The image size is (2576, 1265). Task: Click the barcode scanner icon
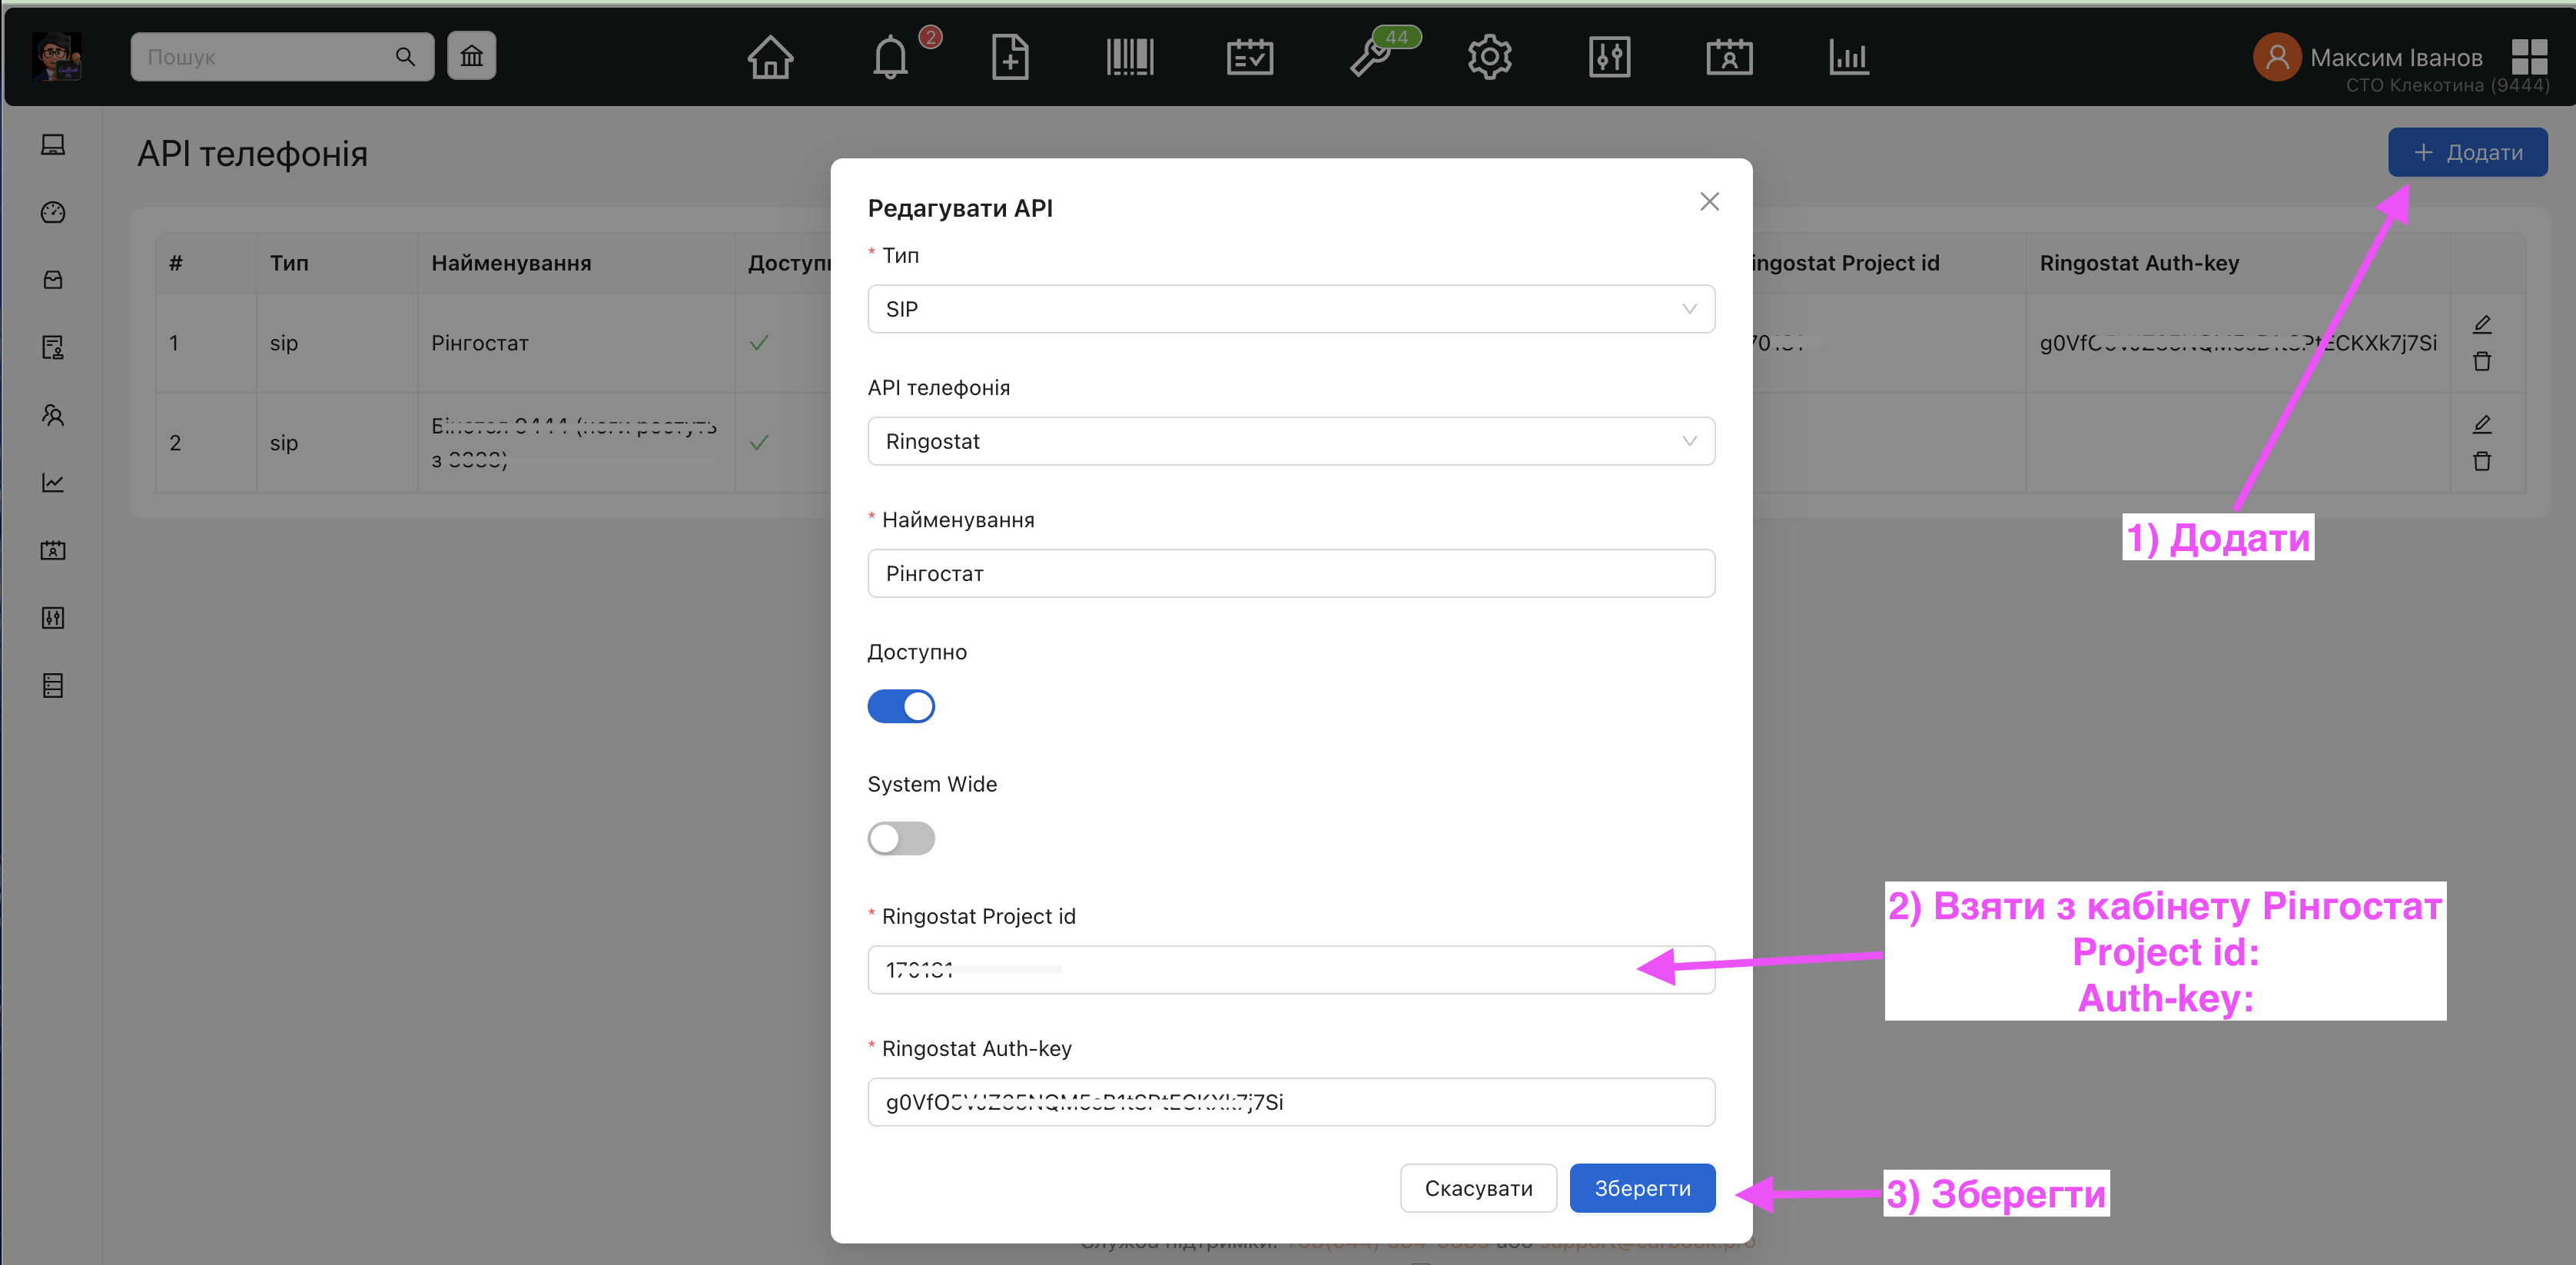tap(1130, 57)
